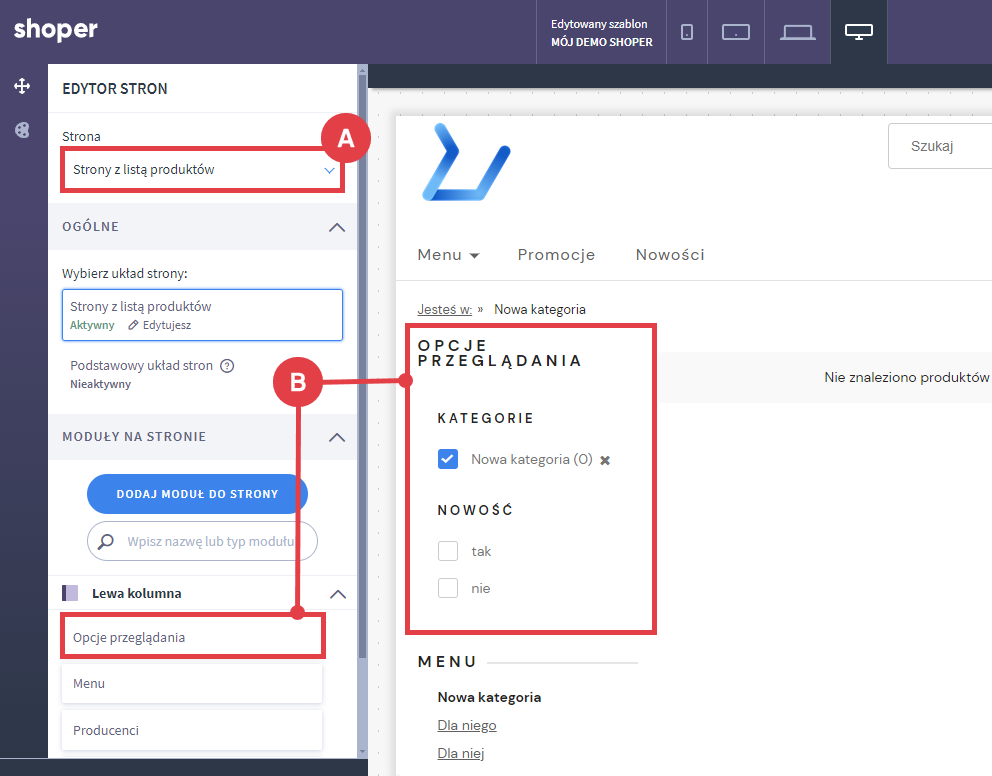Switch to laptop preview icon
Screen dimensions: 992x776
tap(797, 32)
